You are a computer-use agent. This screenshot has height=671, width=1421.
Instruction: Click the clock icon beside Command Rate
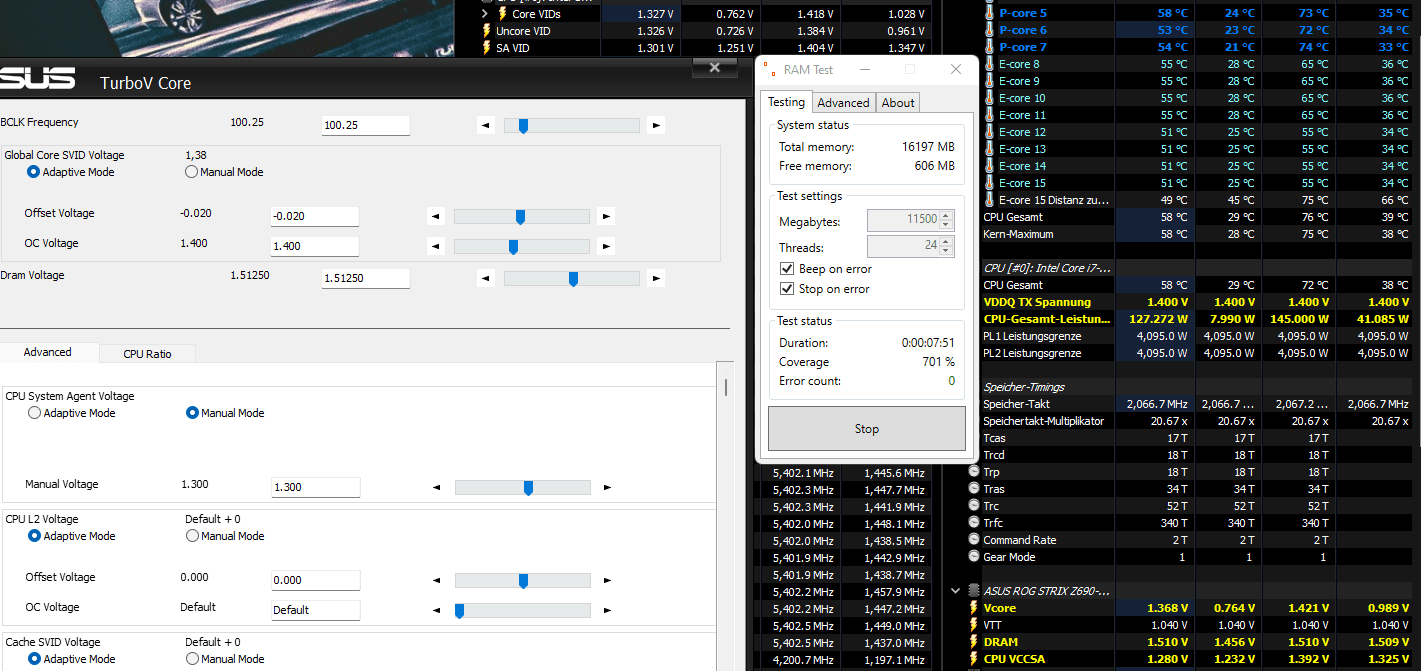point(974,540)
